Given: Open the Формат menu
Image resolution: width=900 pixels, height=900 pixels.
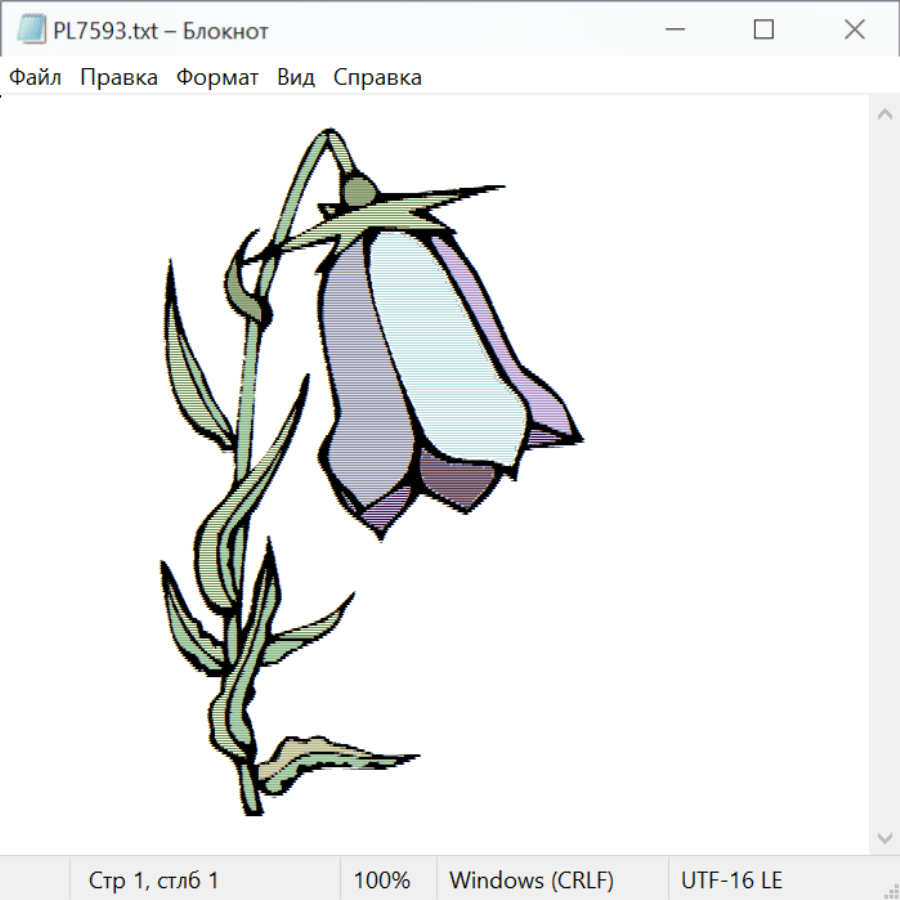Looking at the screenshot, I should 217,78.
